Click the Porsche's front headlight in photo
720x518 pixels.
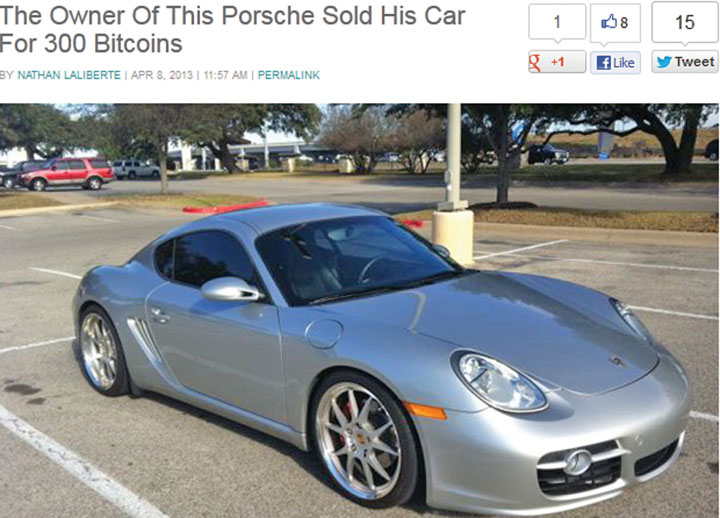pyautogui.click(x=501, y=382)
